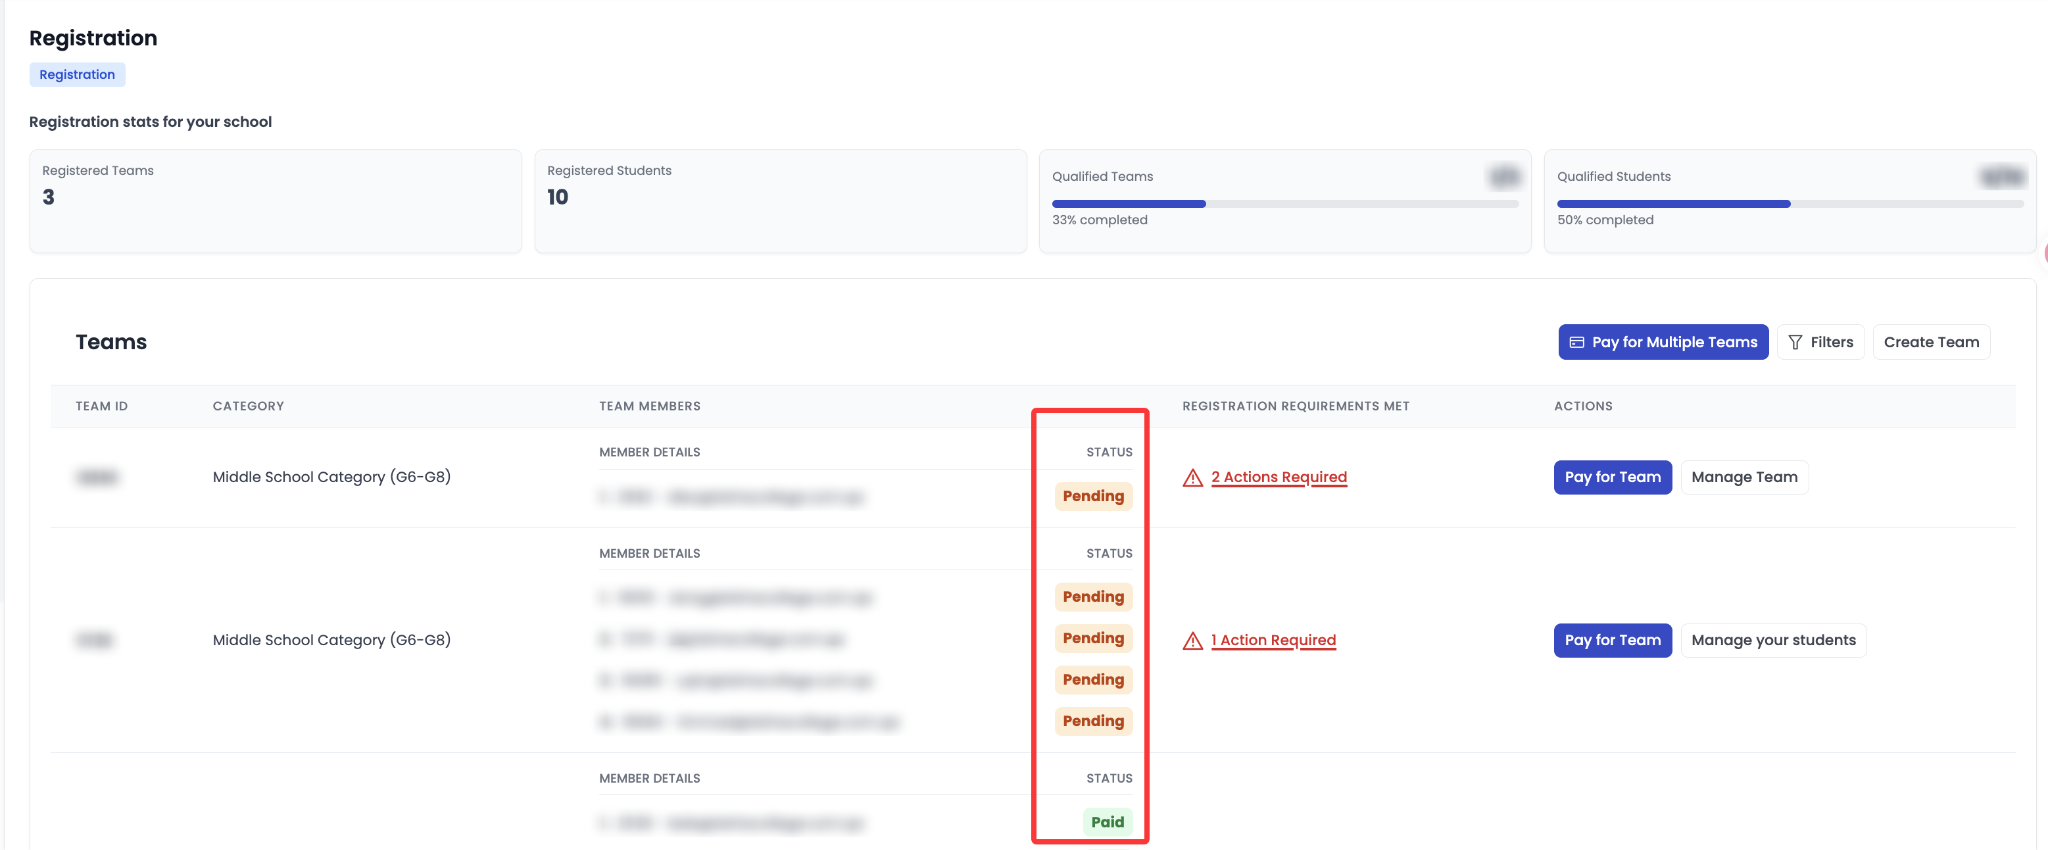Viewport: 2048px width, 850px height.
Task: Click the card icon in Pay for Multiple Teams
Action: [1577, 342]
